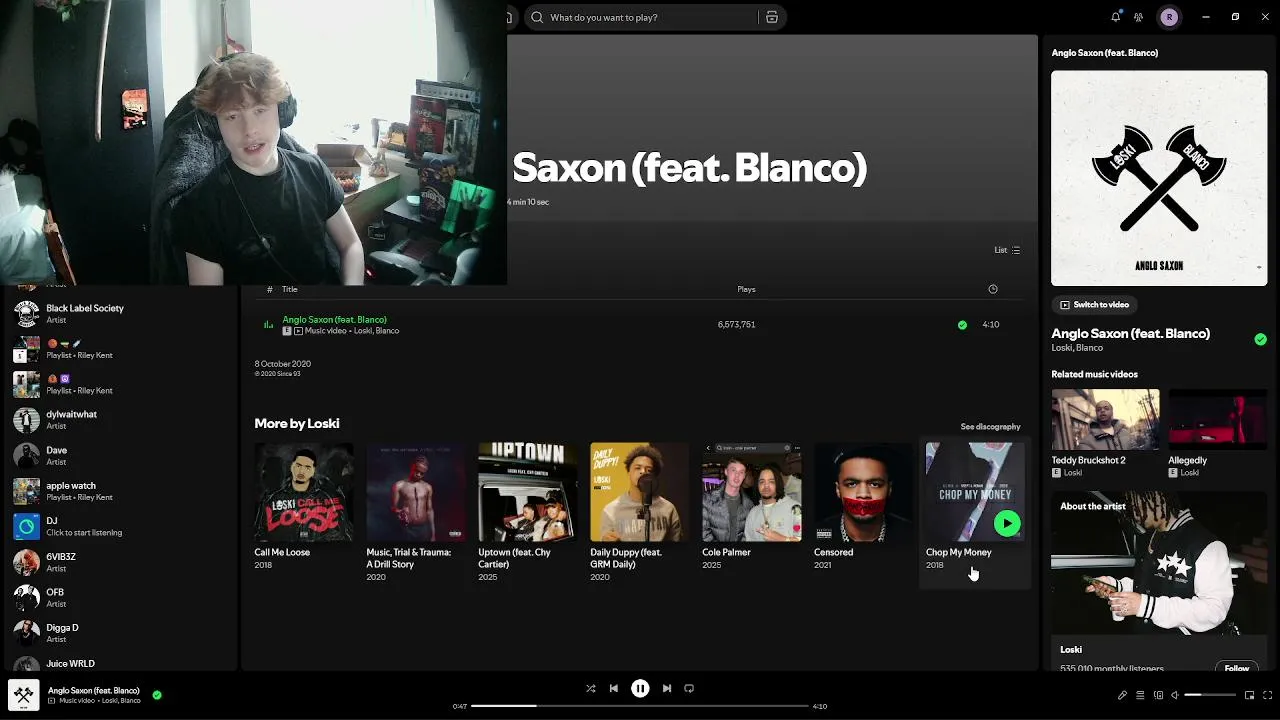
Task: Open the profile avatar R menu
Action: pyautogui.click(x=1169, y=17)
